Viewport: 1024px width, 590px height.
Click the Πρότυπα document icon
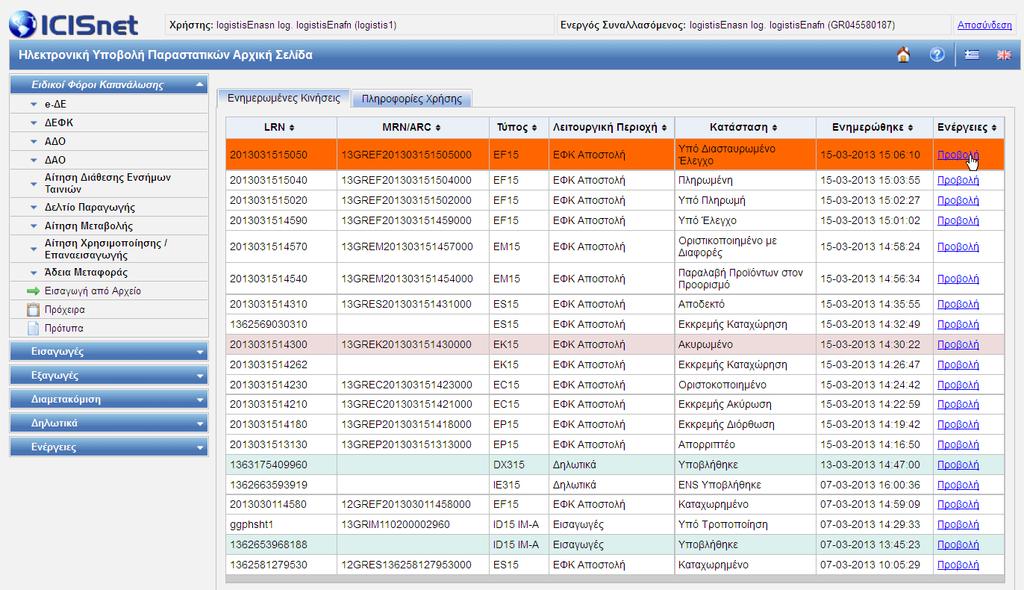point(33,328)
